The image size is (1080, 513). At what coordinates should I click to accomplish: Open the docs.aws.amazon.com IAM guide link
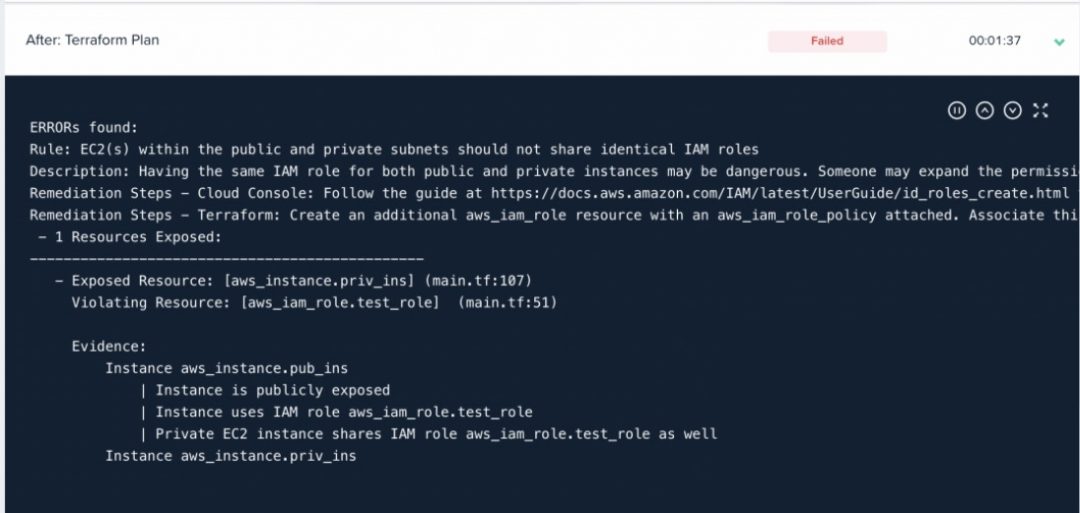pyautogui.click(x=781, y=193)
